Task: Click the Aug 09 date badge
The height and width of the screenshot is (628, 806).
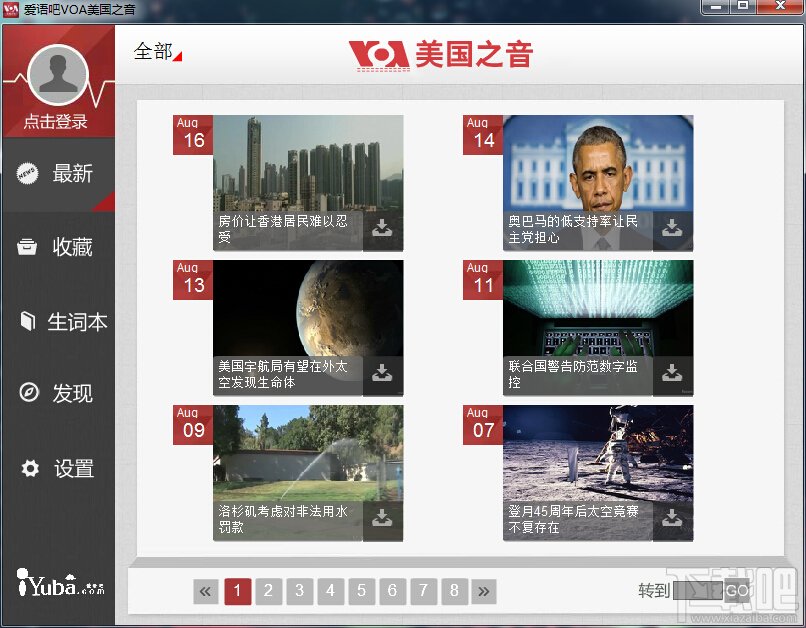Action: tap(193, 424)
